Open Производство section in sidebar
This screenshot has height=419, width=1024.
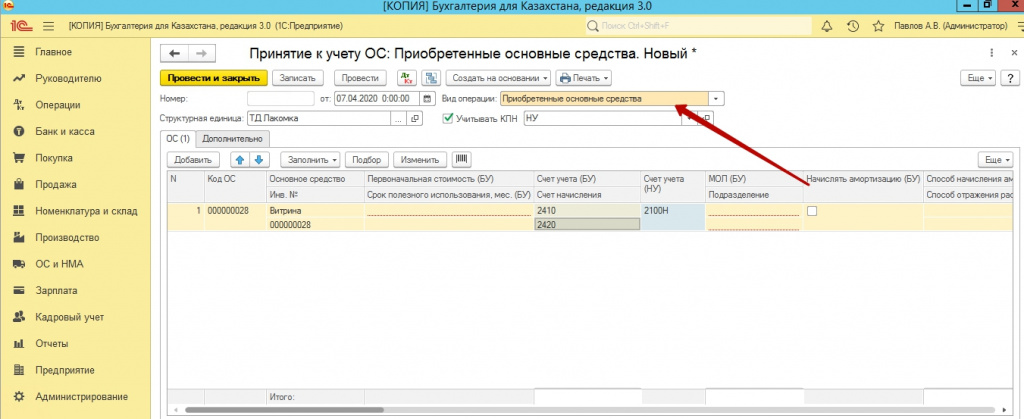click(67, 238)
